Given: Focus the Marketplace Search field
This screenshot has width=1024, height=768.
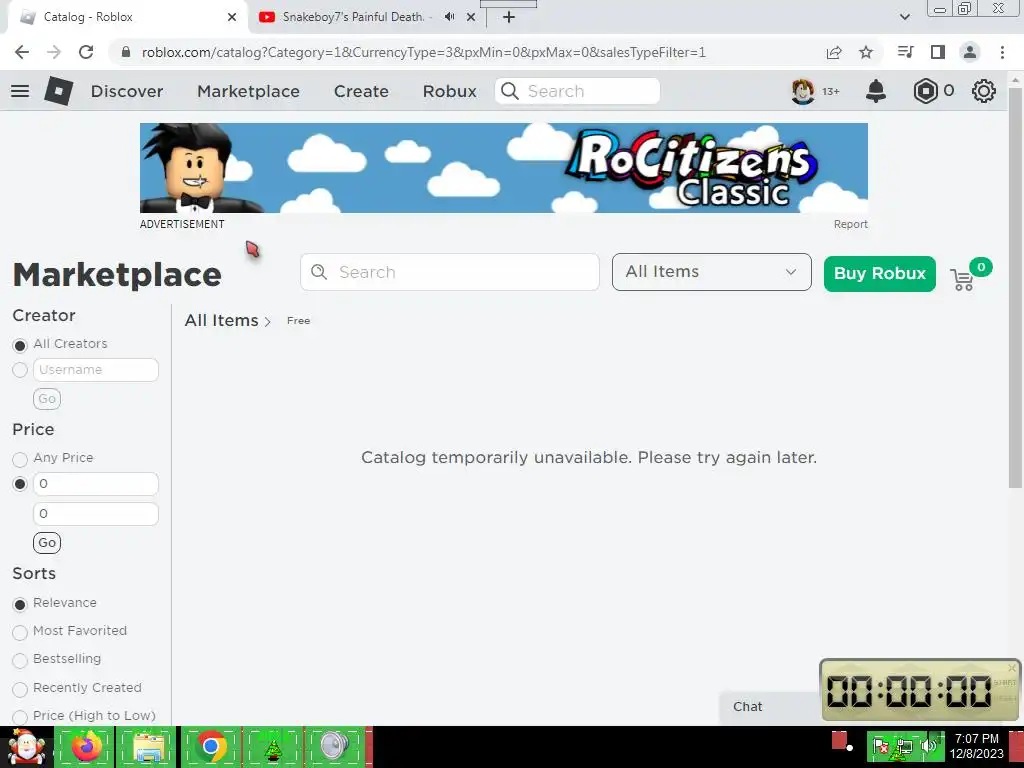Looking at the screenshot, I should tap(449, 272).
